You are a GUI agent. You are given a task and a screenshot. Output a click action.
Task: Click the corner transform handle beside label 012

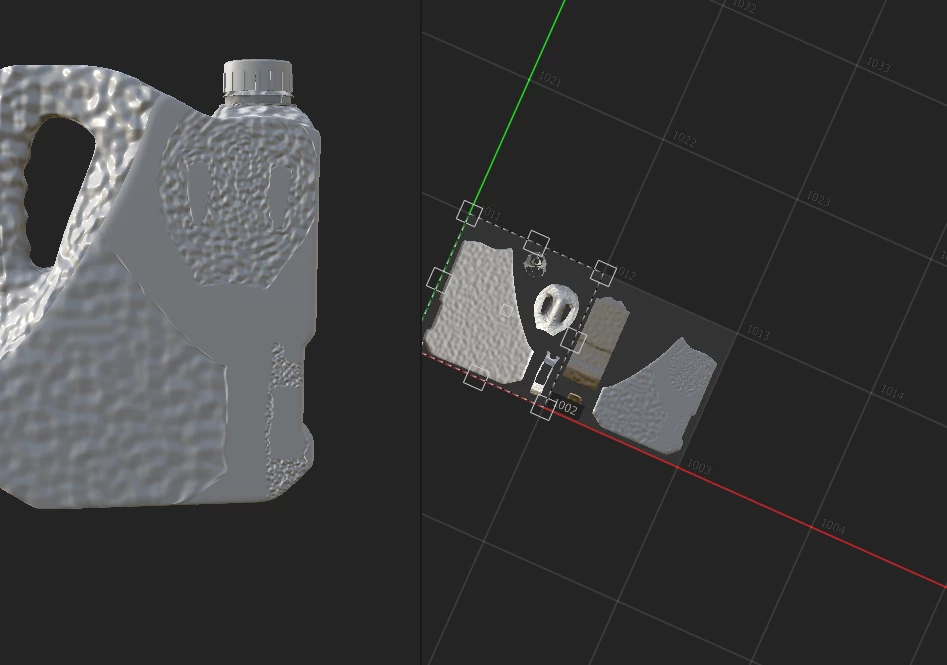pyautogui.click(x=603, y=273)
